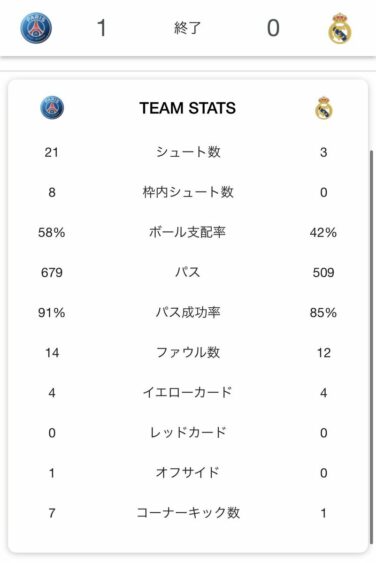376x563 pixels.
Task: Click the Real Madrid logo in Team Stats card
Action: click(324, 108)
